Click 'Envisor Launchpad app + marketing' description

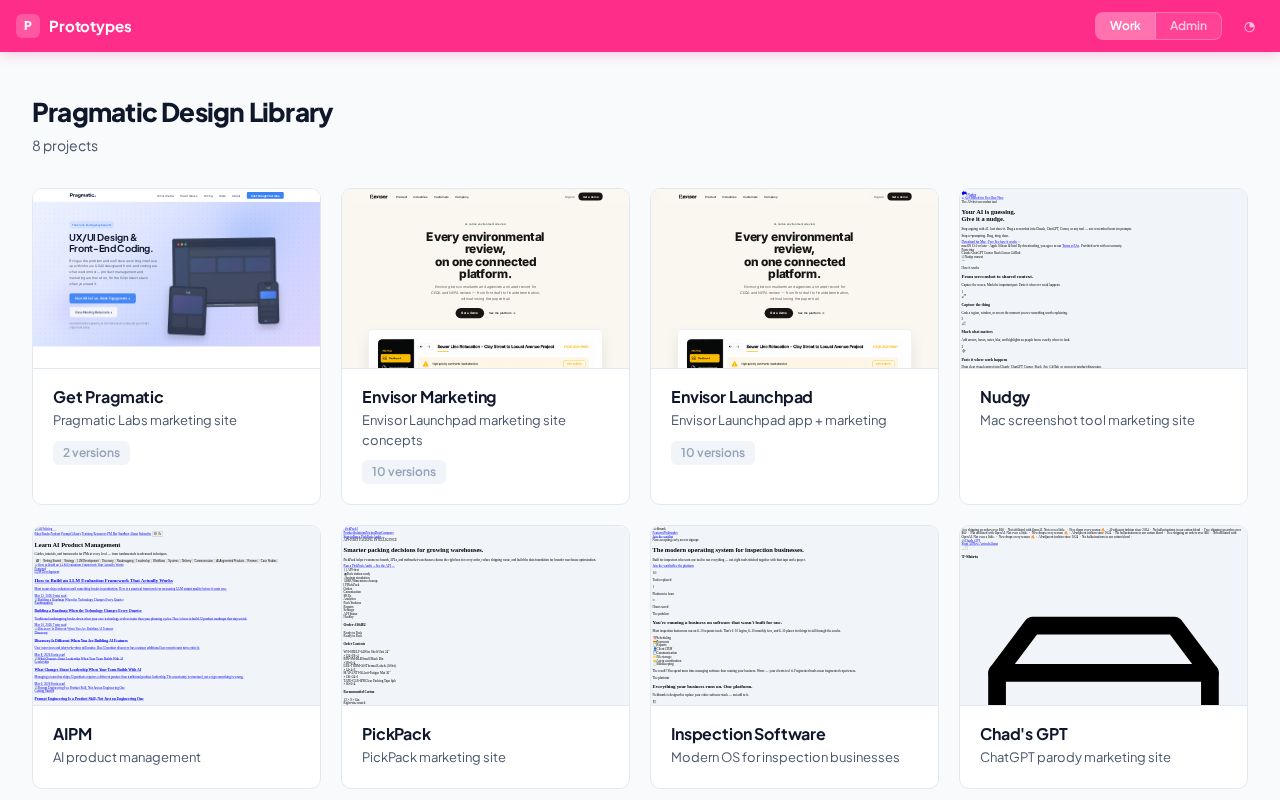tap(779, 420)
